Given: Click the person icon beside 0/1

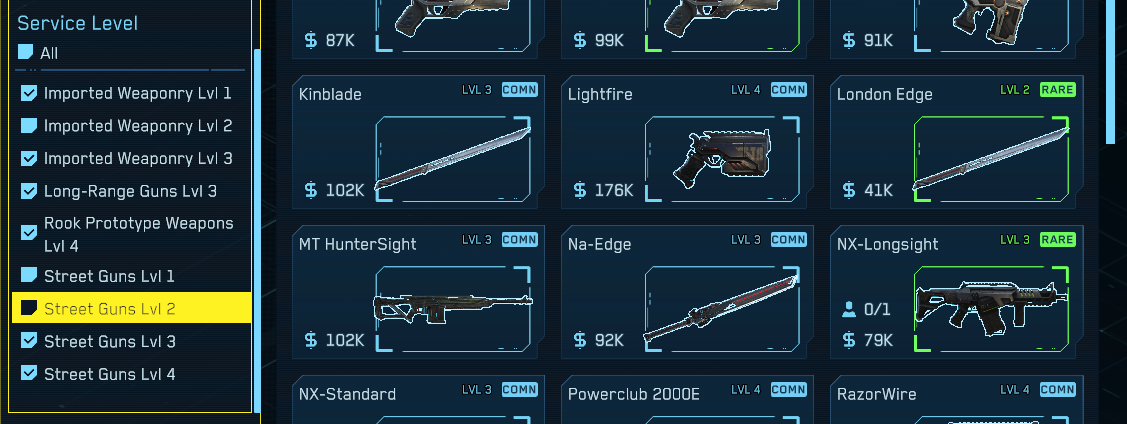Looking at the screenshot, I should pos(849,310).
